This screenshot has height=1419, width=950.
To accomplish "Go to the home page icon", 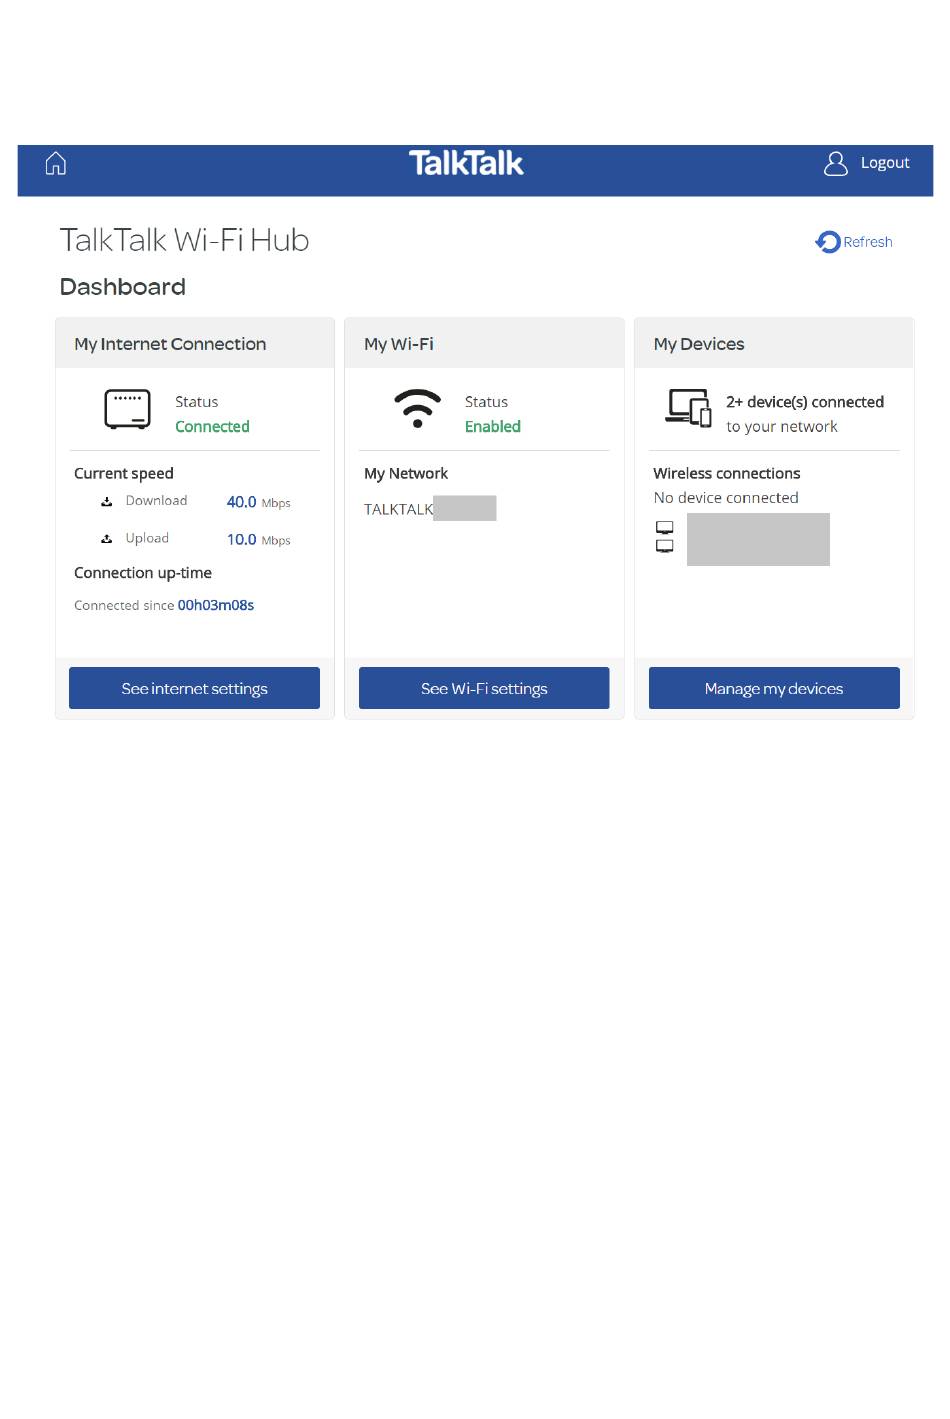I will (56, 163).
